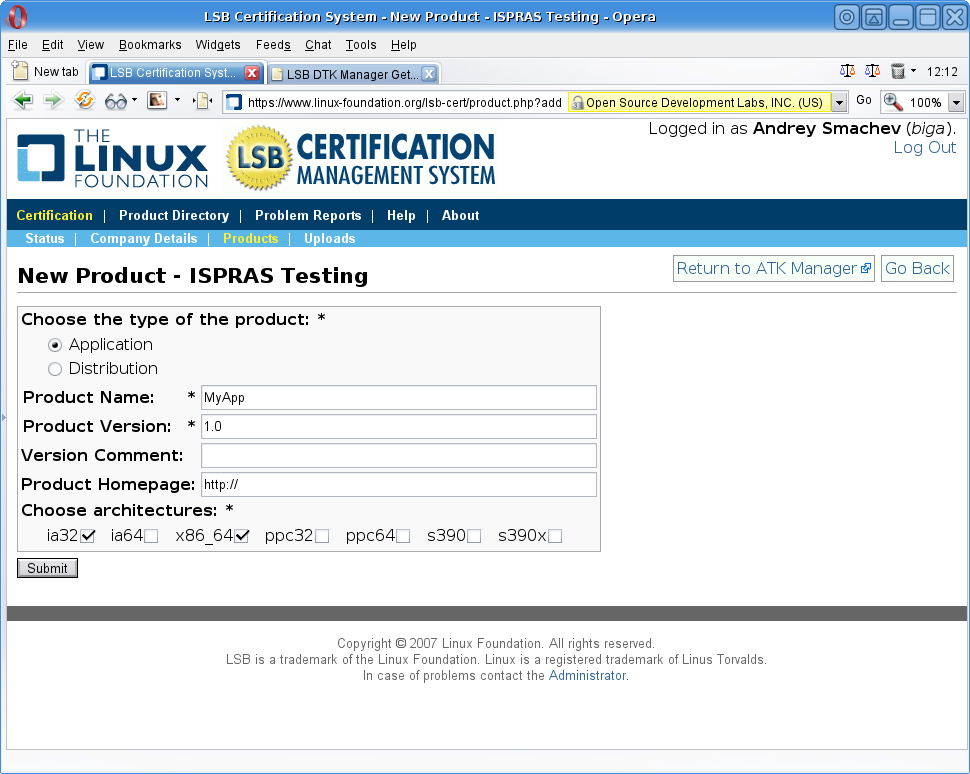The image size is (970, 774).
Task: Click the Submit button
Action: [47, 568]
